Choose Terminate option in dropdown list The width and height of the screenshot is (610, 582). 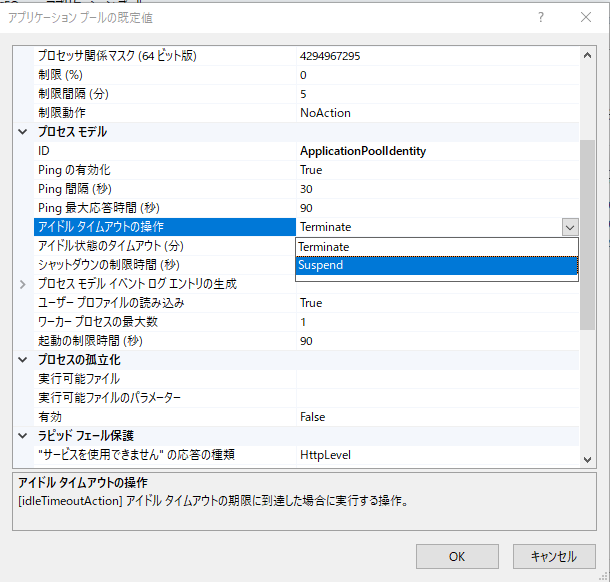point(436,247)
